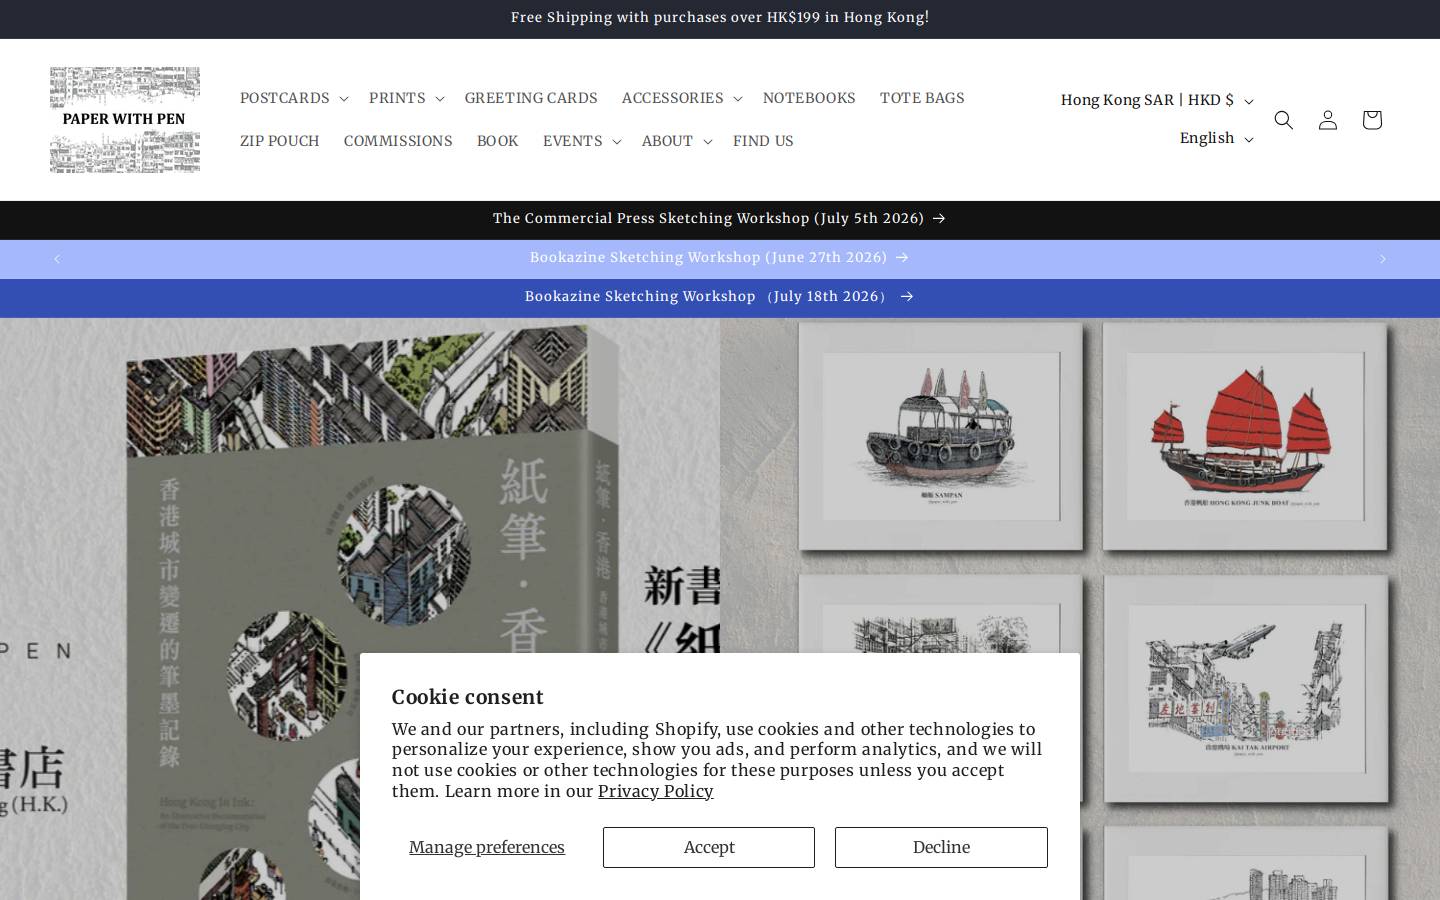The width and height of the screenshot is (1440, 900).
Task: Open the account login icon
Action: (x=1328, y=120)
